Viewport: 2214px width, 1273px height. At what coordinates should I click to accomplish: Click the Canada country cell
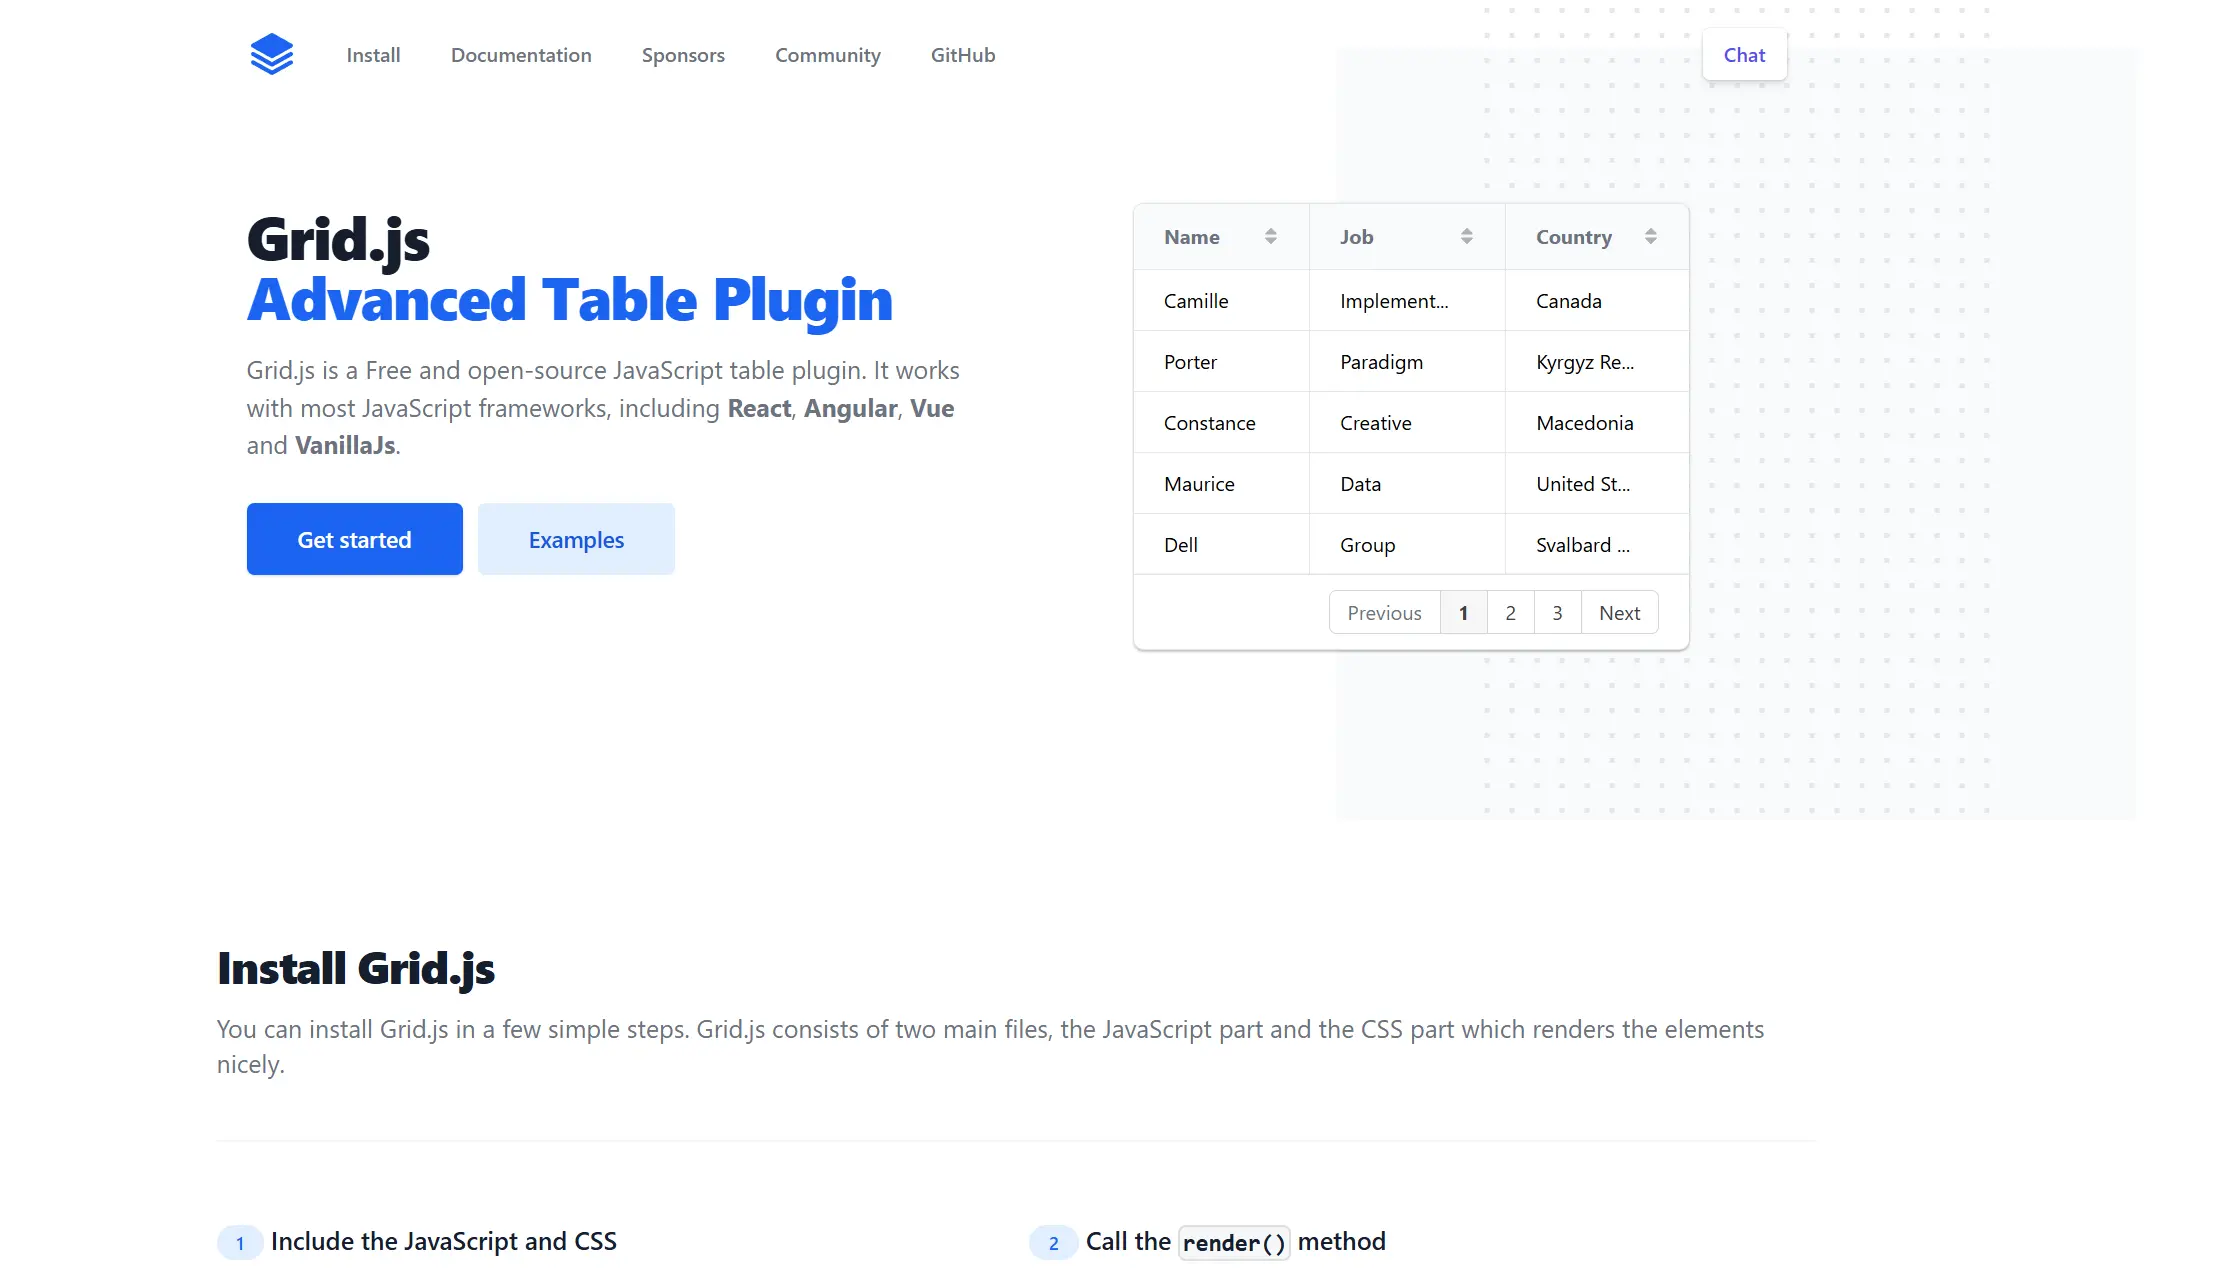1597,300
